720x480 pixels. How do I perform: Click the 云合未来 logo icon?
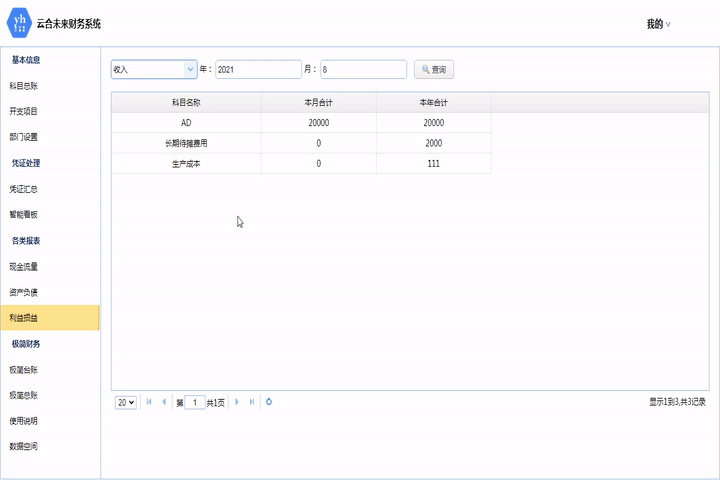pyautogui.click(x=20, y=23)
